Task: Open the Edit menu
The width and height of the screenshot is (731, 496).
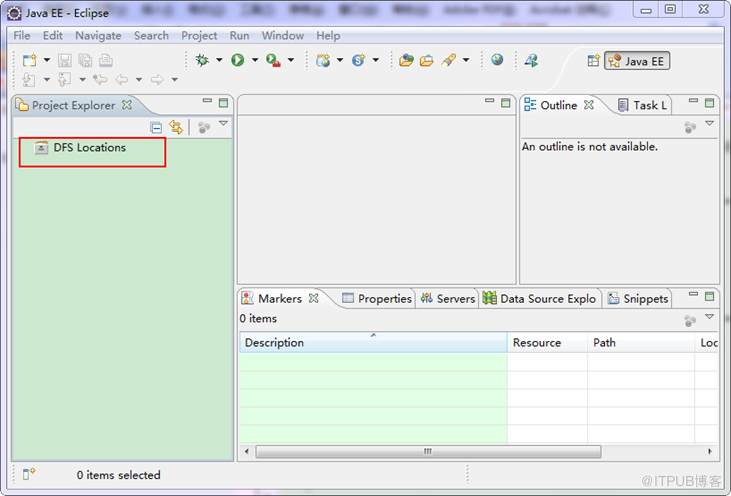Action: 53,35
